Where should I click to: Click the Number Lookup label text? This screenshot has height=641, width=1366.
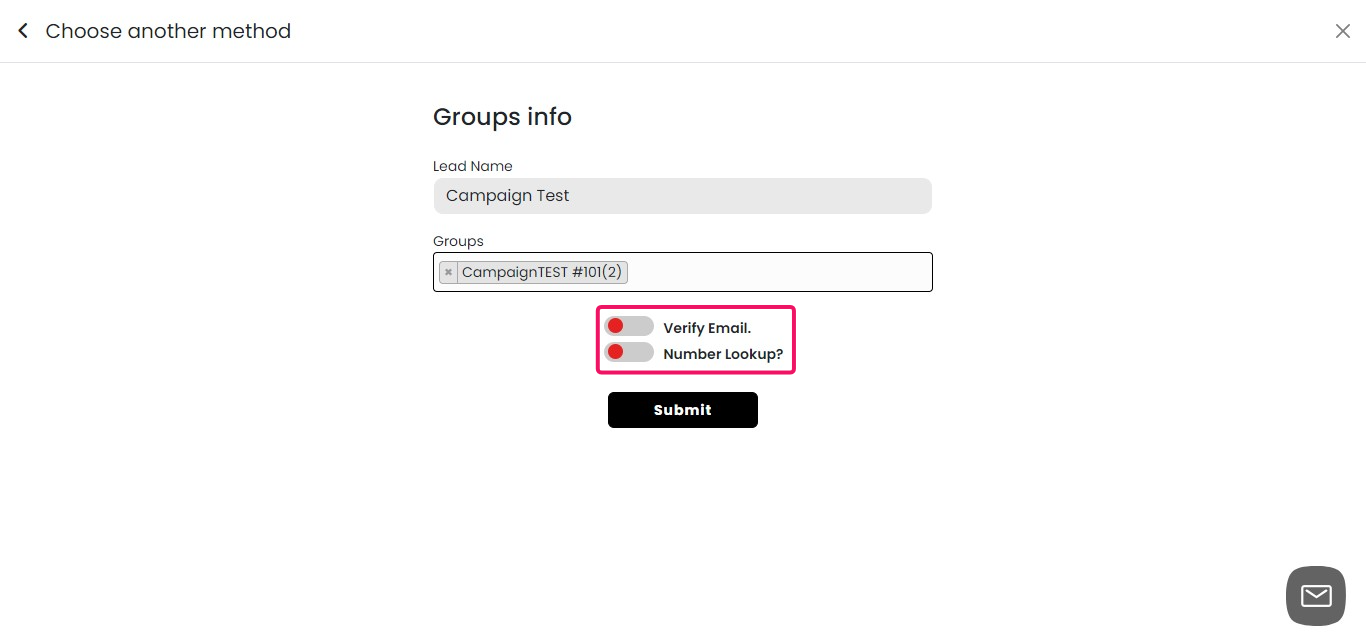click(722, 353)
